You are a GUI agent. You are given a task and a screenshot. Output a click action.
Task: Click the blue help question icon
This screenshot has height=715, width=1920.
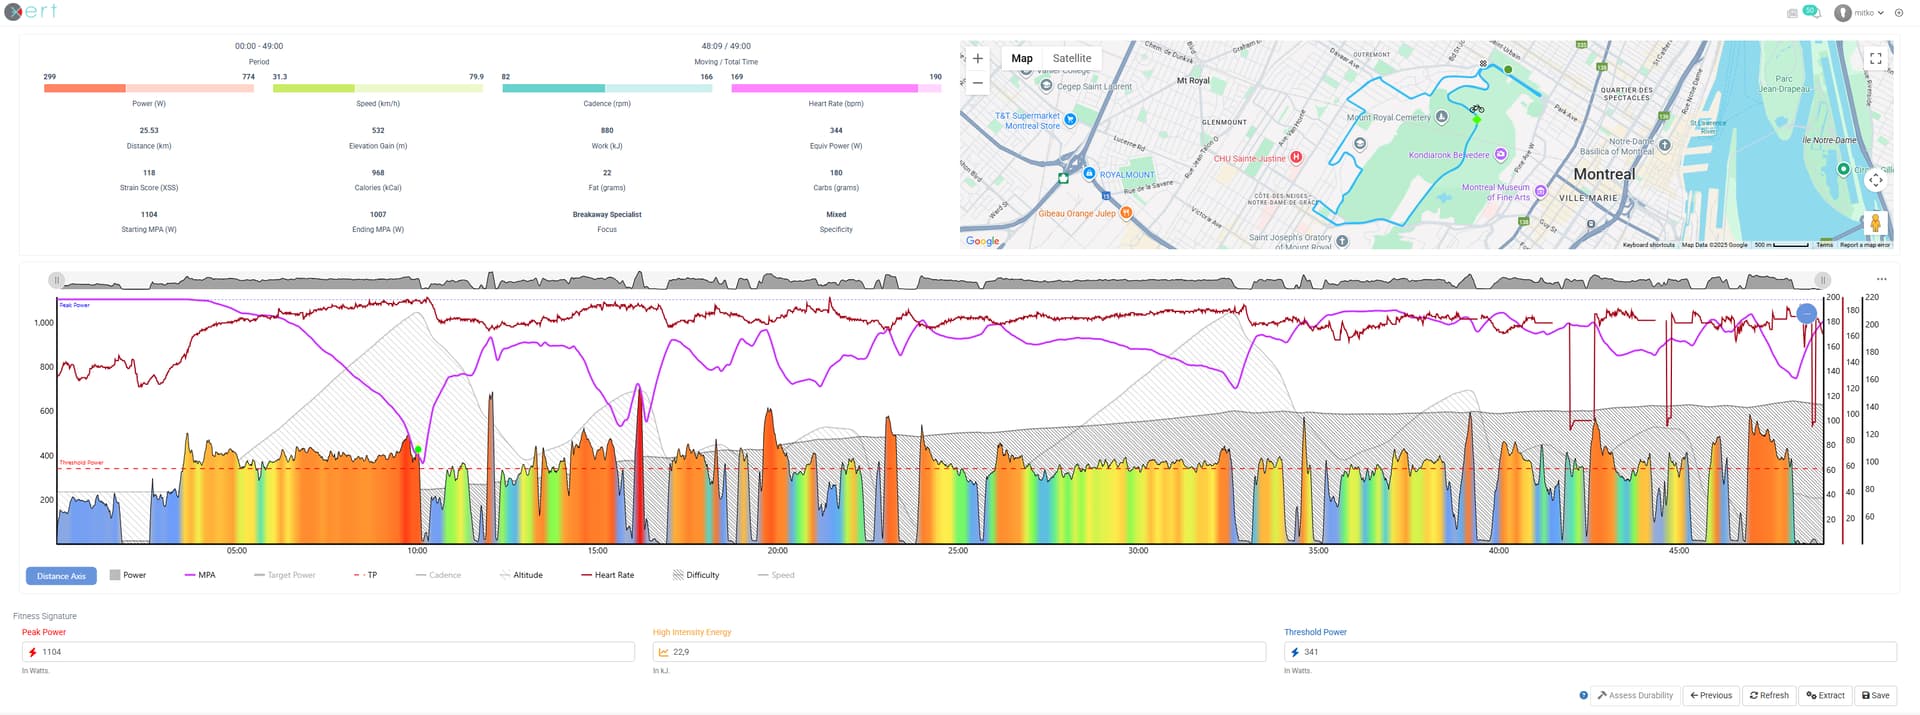[x=1583, y=695]
